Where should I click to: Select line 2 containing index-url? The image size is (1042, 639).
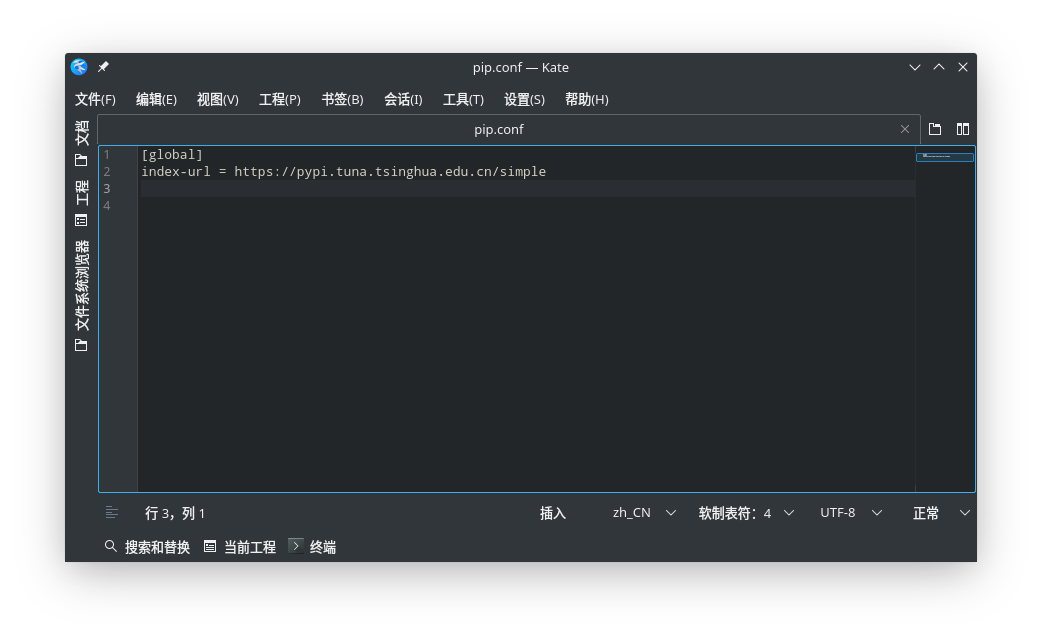[x=344, y=171]
